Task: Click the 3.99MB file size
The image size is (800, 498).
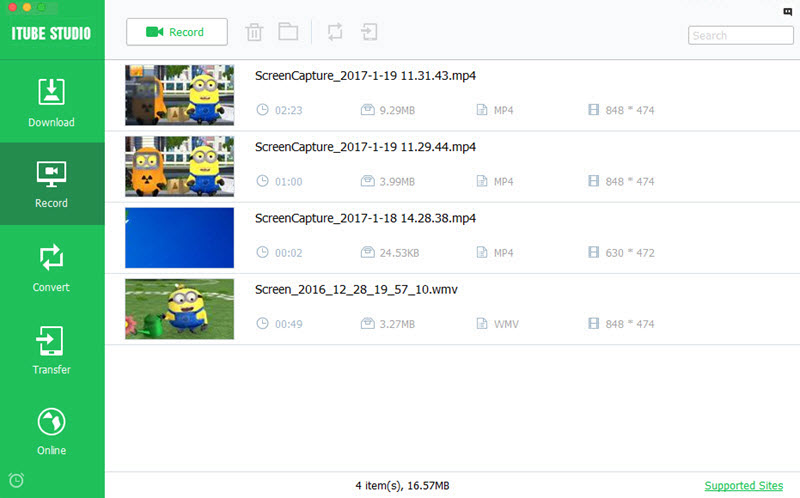Action: pyautogui.click(x=397, y=182)
